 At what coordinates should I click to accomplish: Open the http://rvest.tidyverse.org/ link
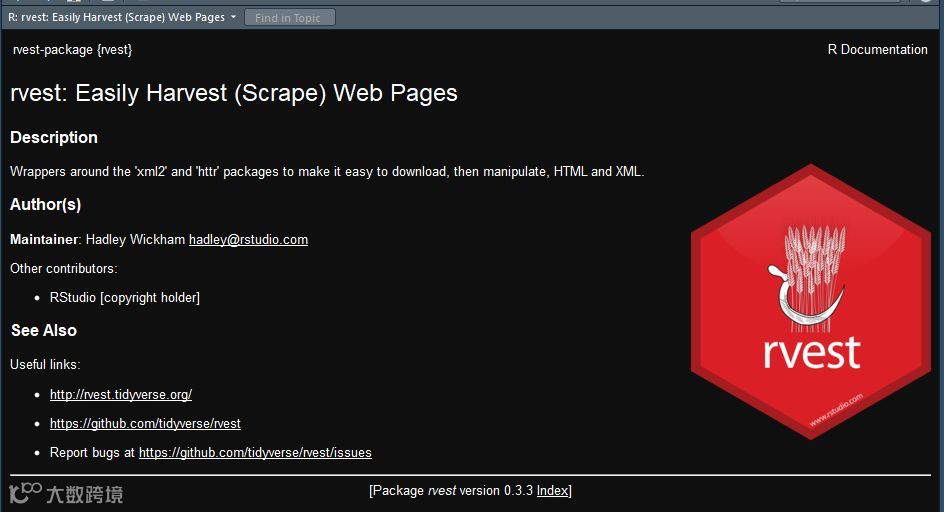(121, 395)
